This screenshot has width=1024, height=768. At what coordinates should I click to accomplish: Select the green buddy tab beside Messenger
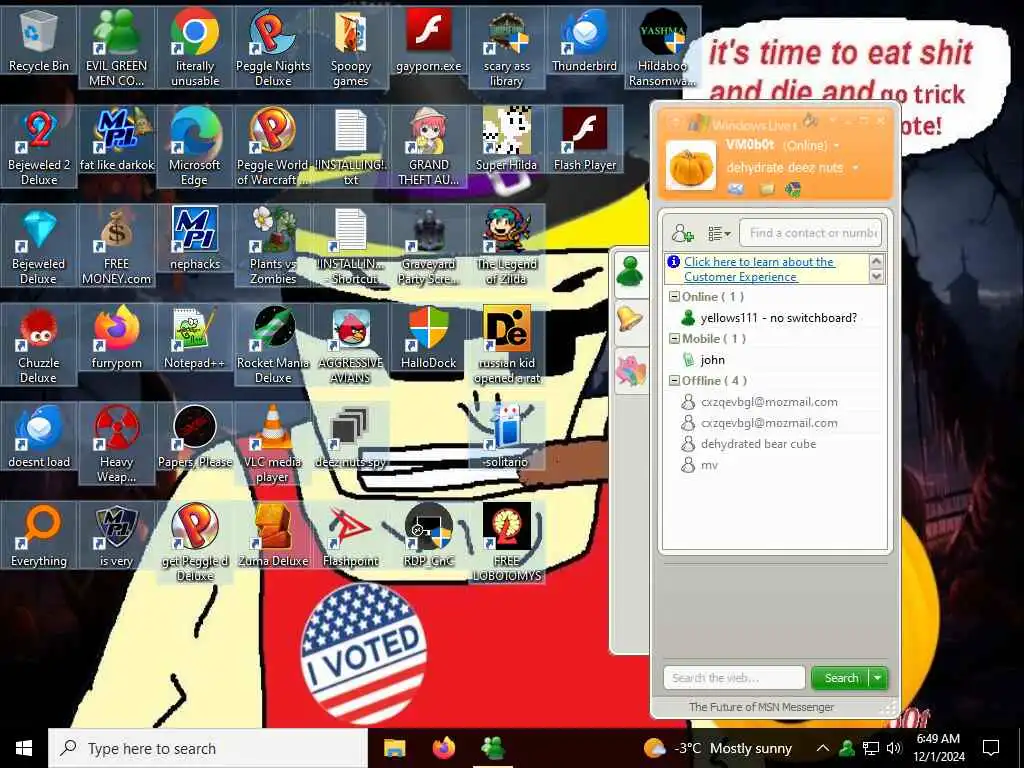[x=630, y=272]
